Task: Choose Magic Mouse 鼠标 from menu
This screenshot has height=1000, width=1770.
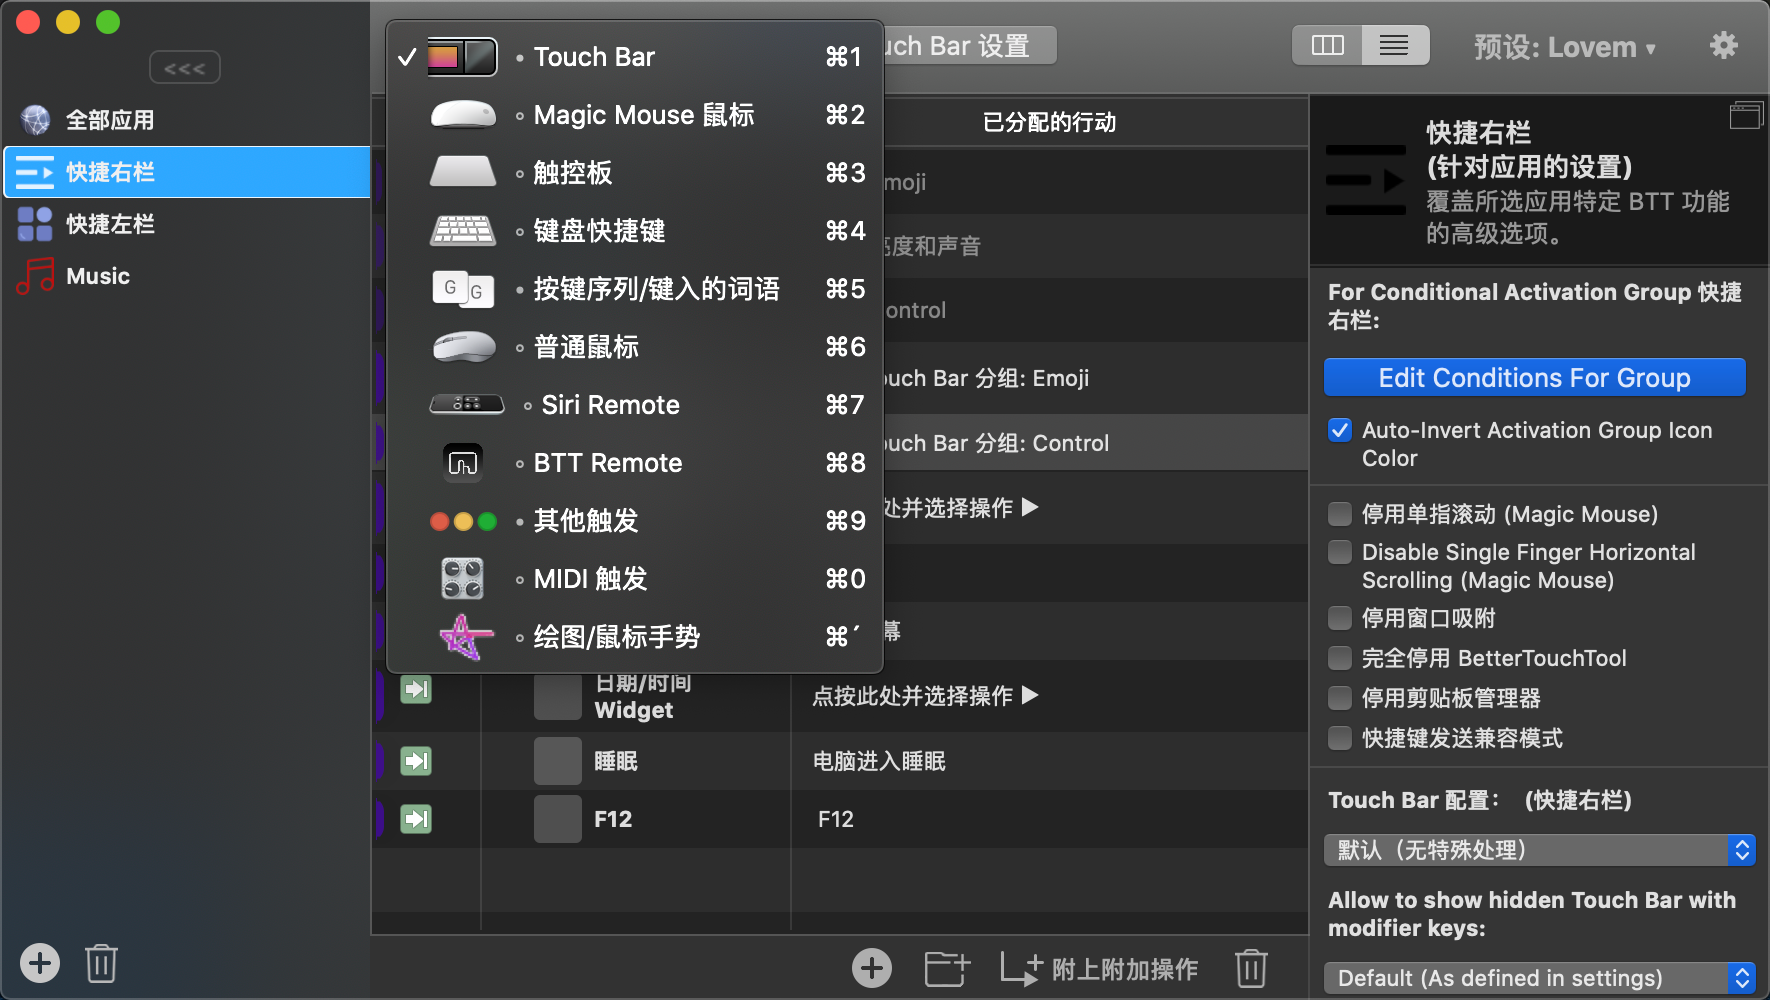Action: (x=634, y=115)
